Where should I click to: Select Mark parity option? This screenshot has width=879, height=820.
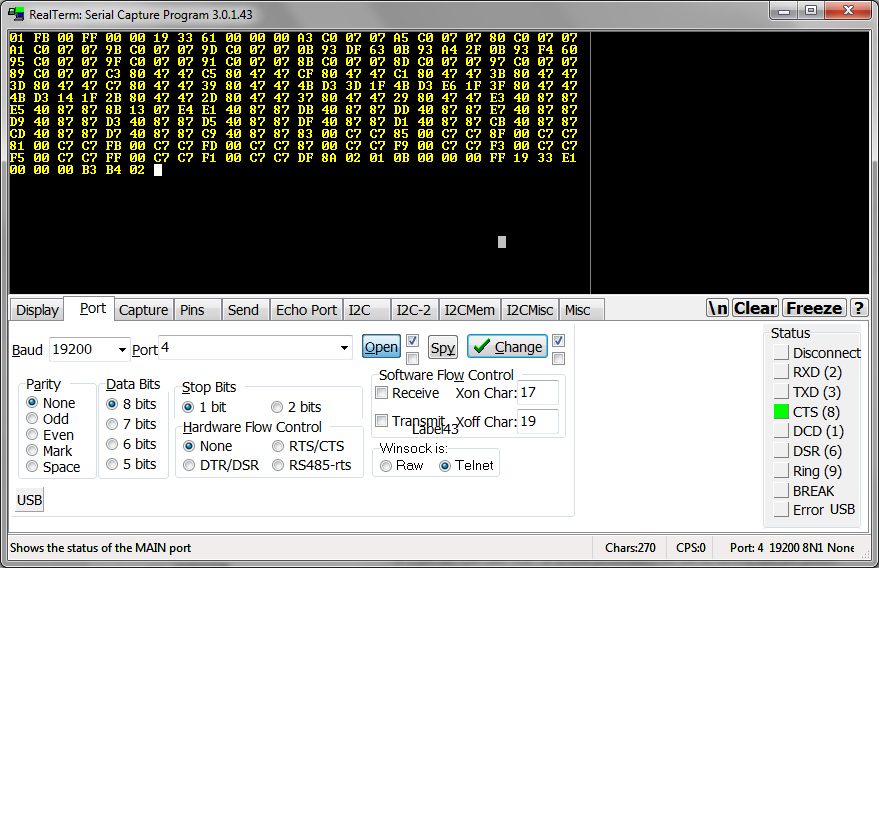tap(33, 451)
